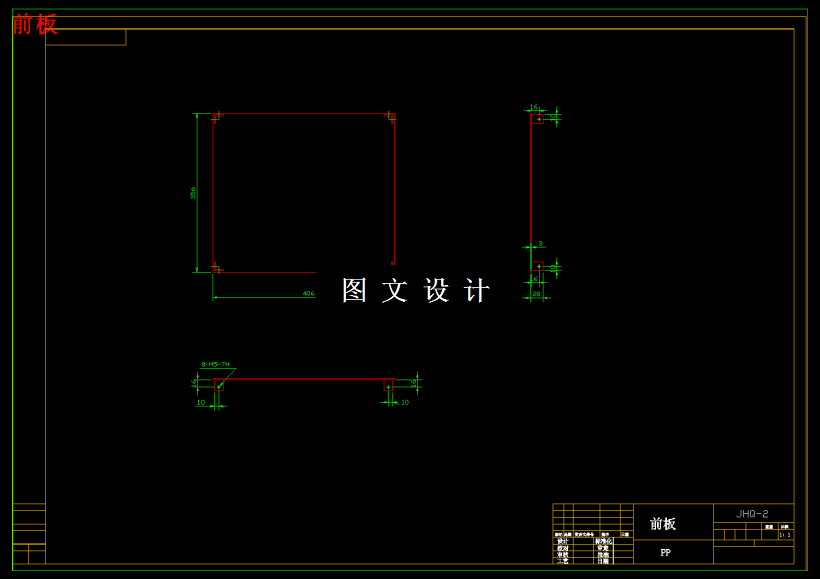Click the red 前板 title label
Screen dimensions: 820x579
tap(35, 24)
